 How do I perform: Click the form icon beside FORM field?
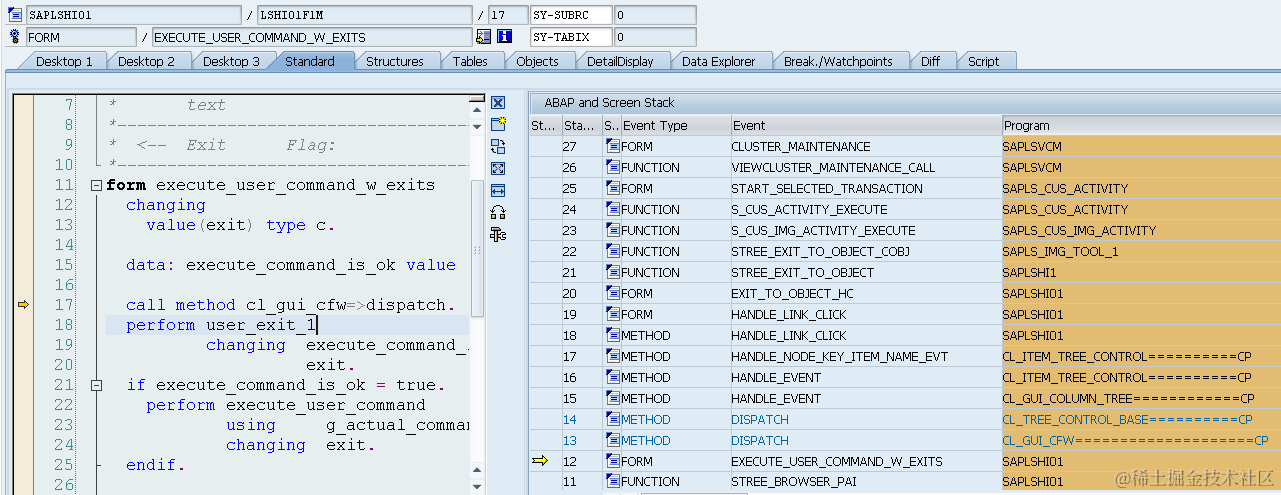14,37
